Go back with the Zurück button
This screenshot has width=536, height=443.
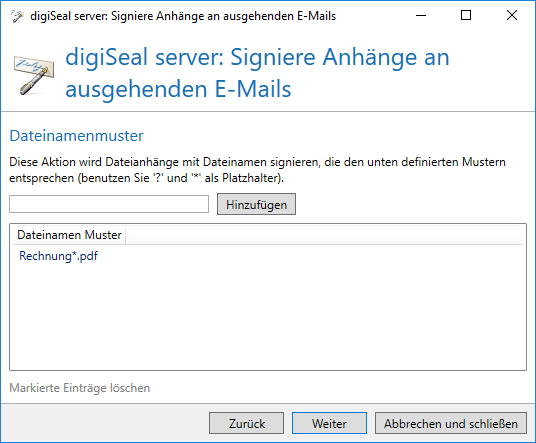coord(246,423)
